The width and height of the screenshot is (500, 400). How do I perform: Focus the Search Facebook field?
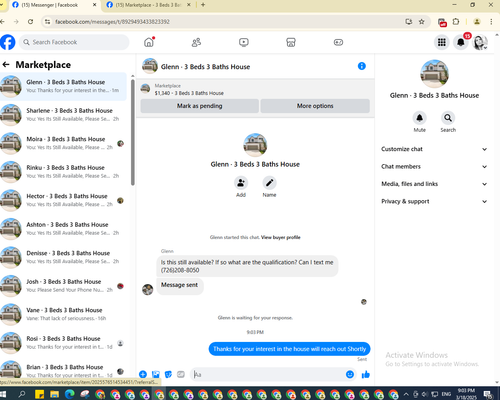(x=74, y=42)
